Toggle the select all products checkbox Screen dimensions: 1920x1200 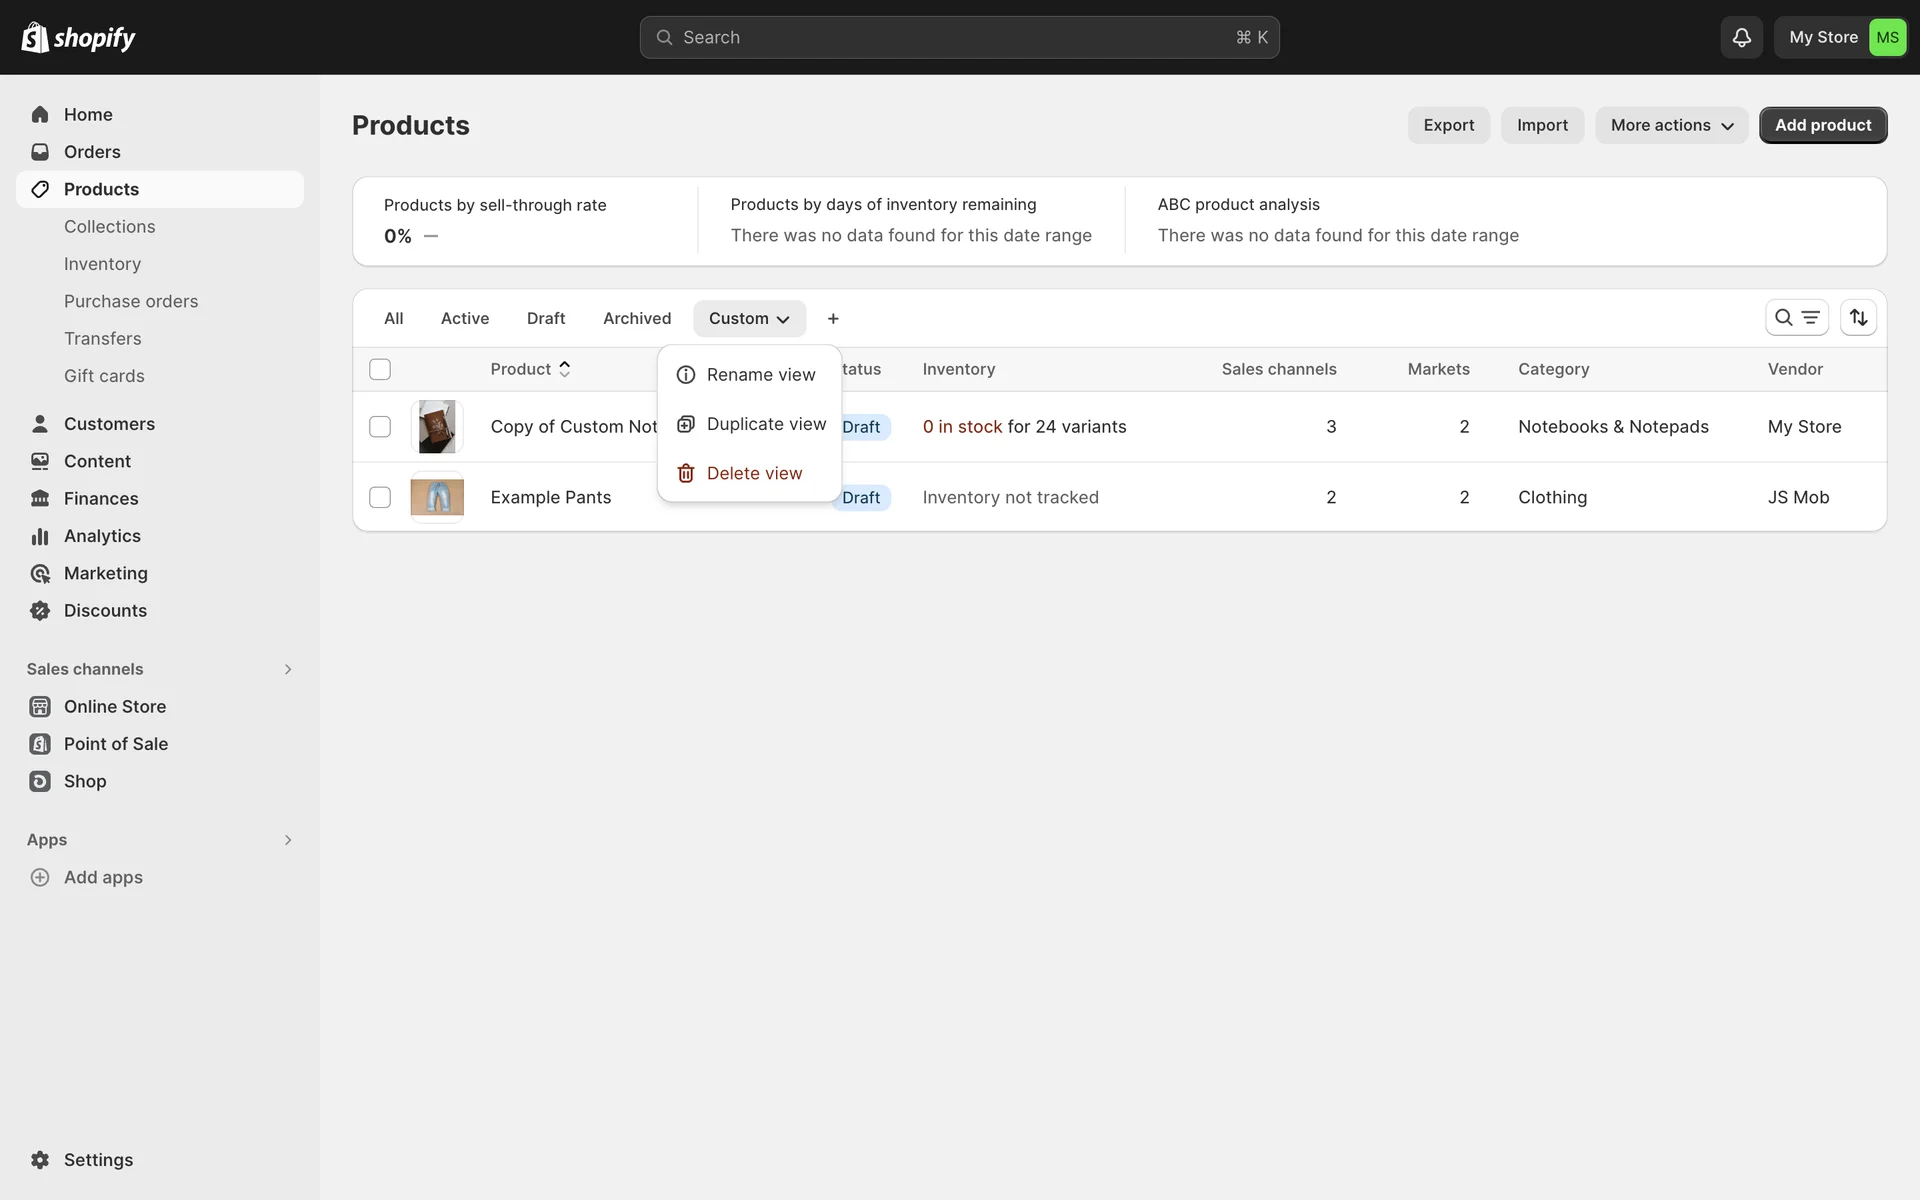[x=380, y=369]
